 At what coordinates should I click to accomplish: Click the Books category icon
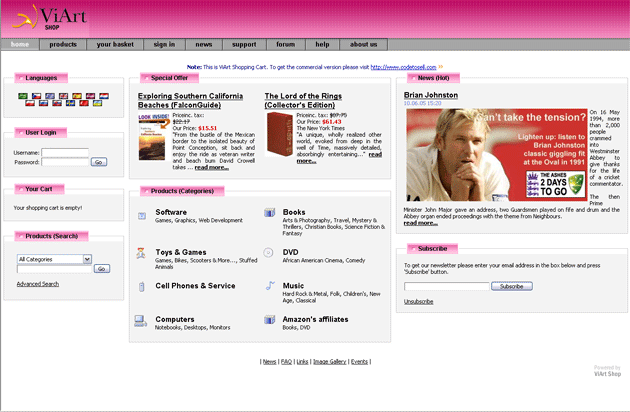[x=270, y=212]
